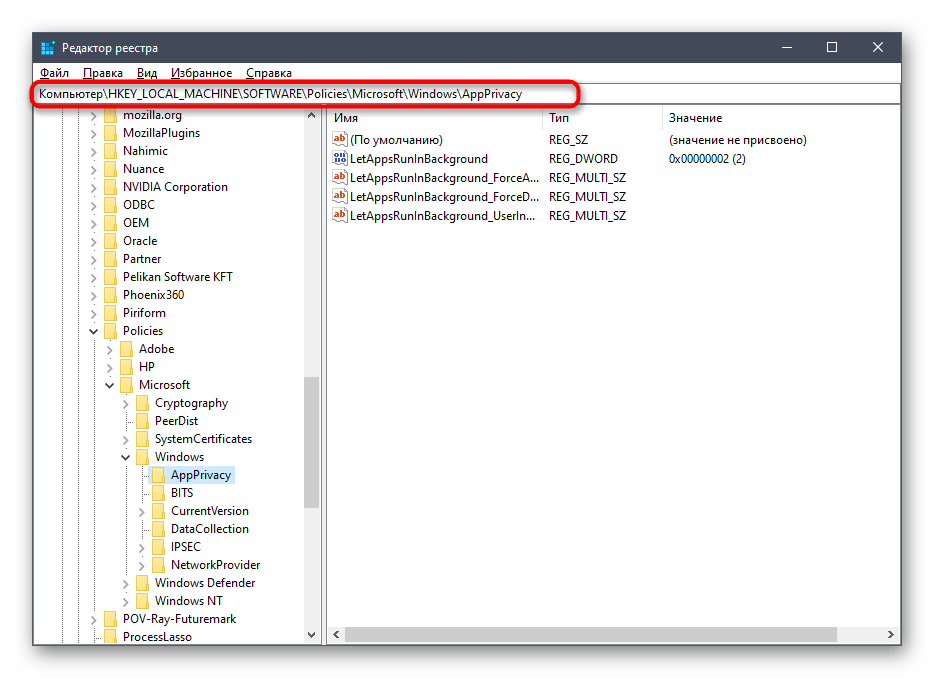Viewport: 934px width, 678px height.
Task: Select the CurrentVersion key in tree
Action: [x=209, y=511]
